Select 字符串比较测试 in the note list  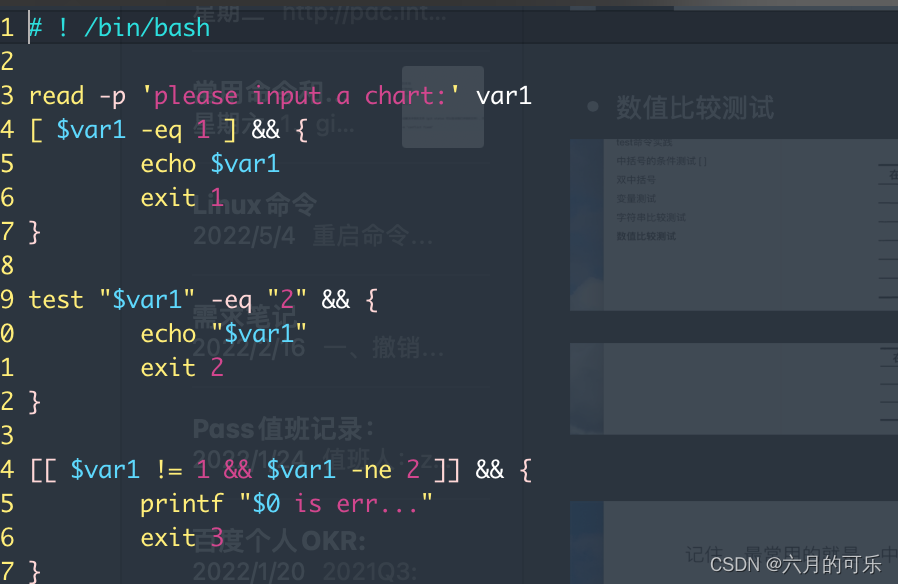pyautogui.click(x=650, y=217)
